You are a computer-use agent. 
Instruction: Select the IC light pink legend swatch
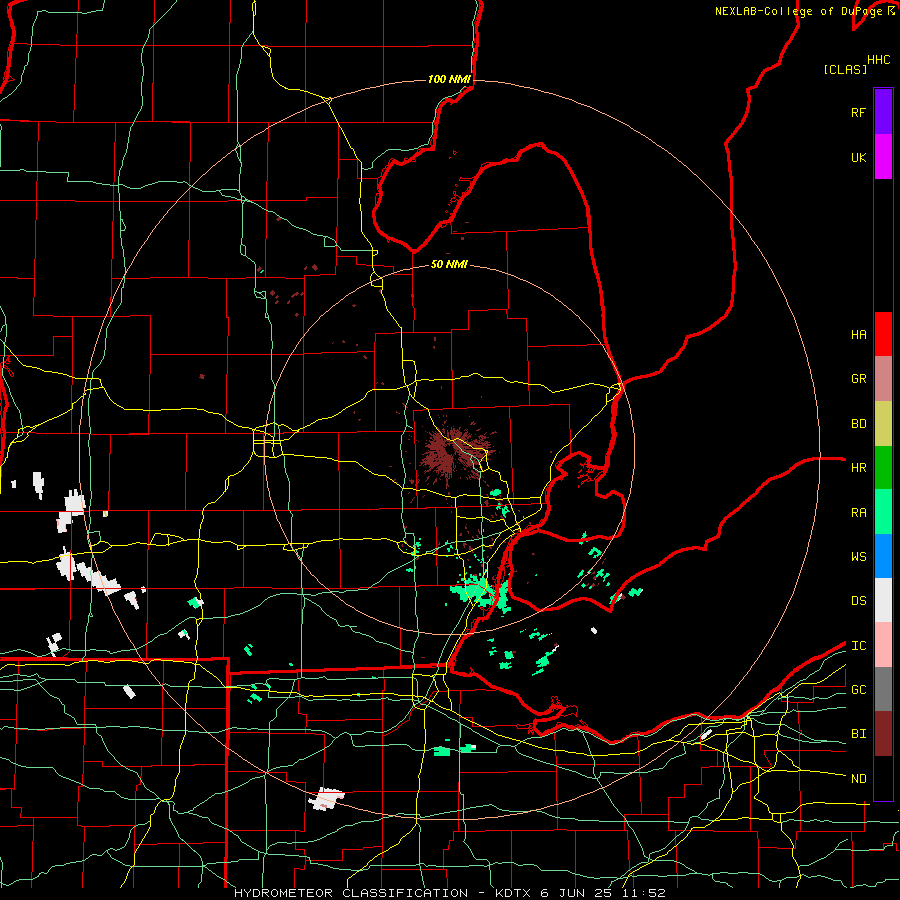point(883,645)
